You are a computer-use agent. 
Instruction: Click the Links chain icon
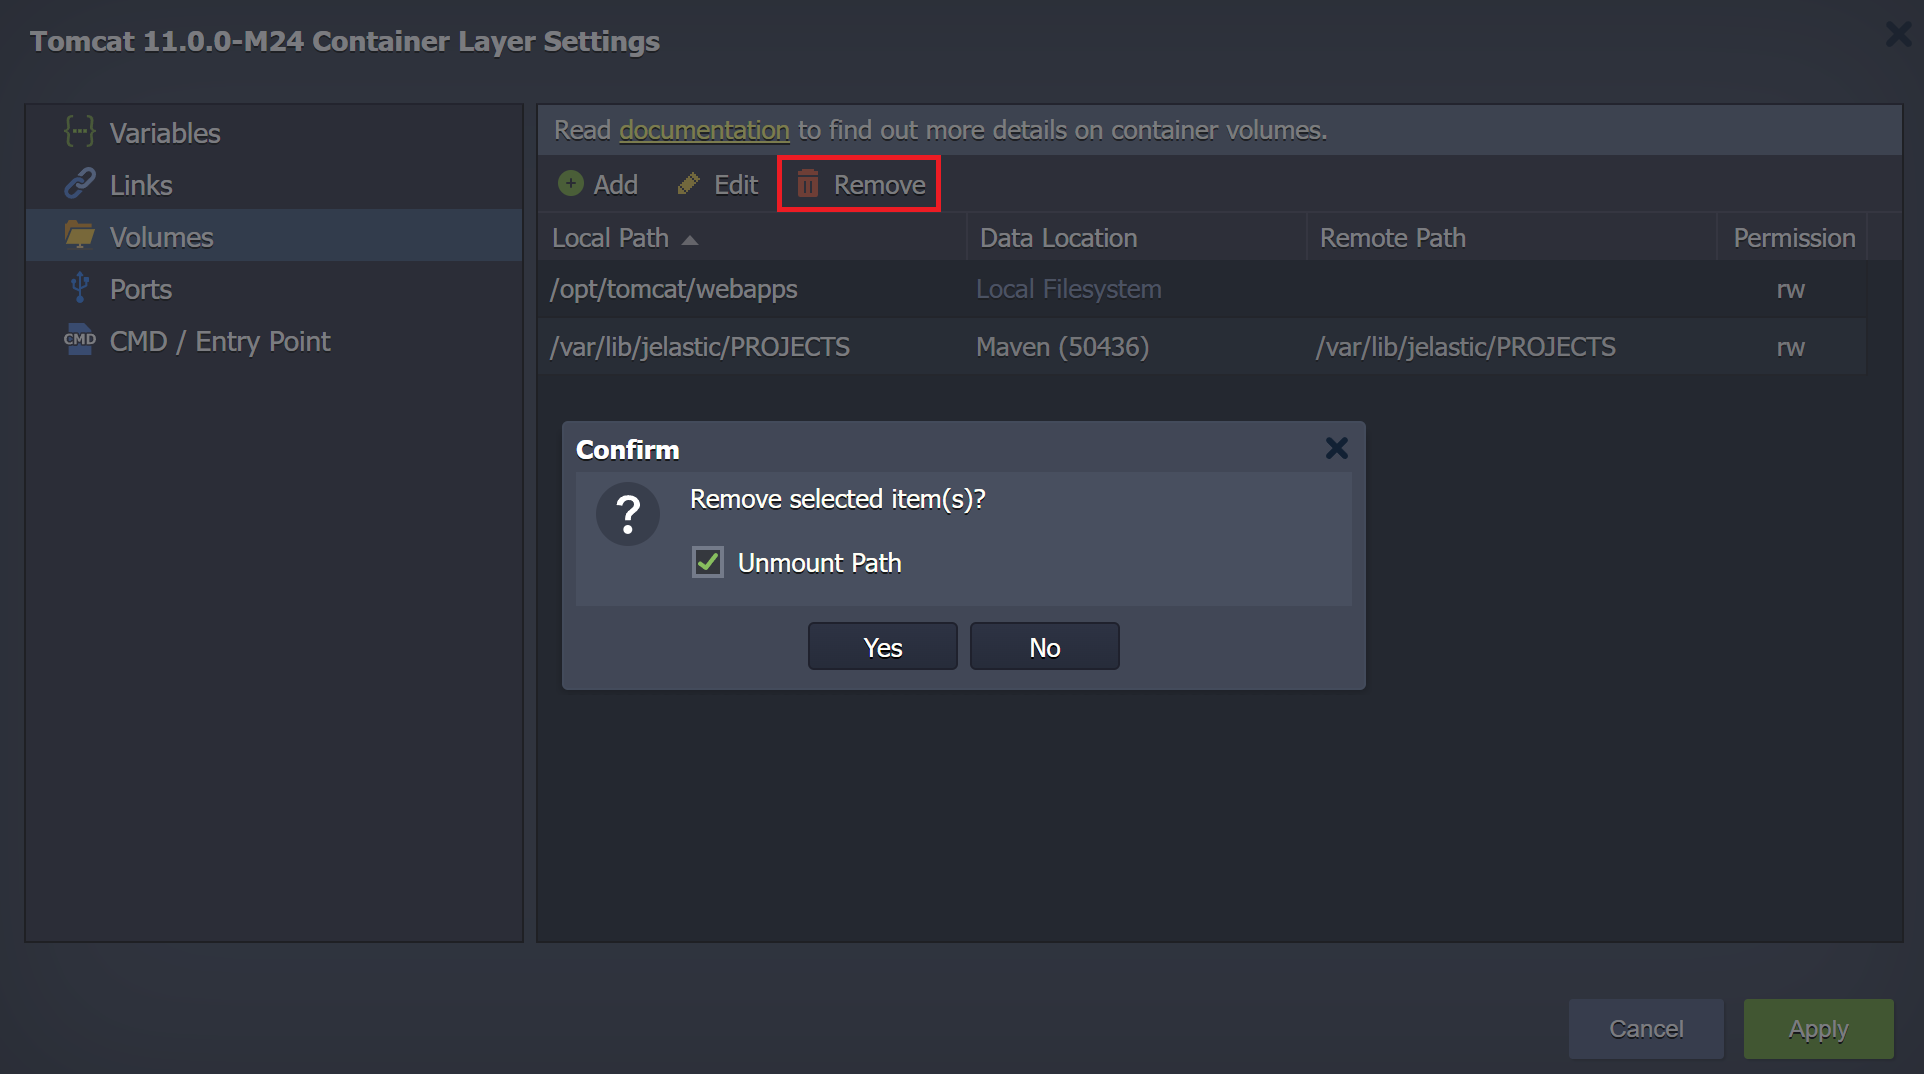tap(80, 183)
